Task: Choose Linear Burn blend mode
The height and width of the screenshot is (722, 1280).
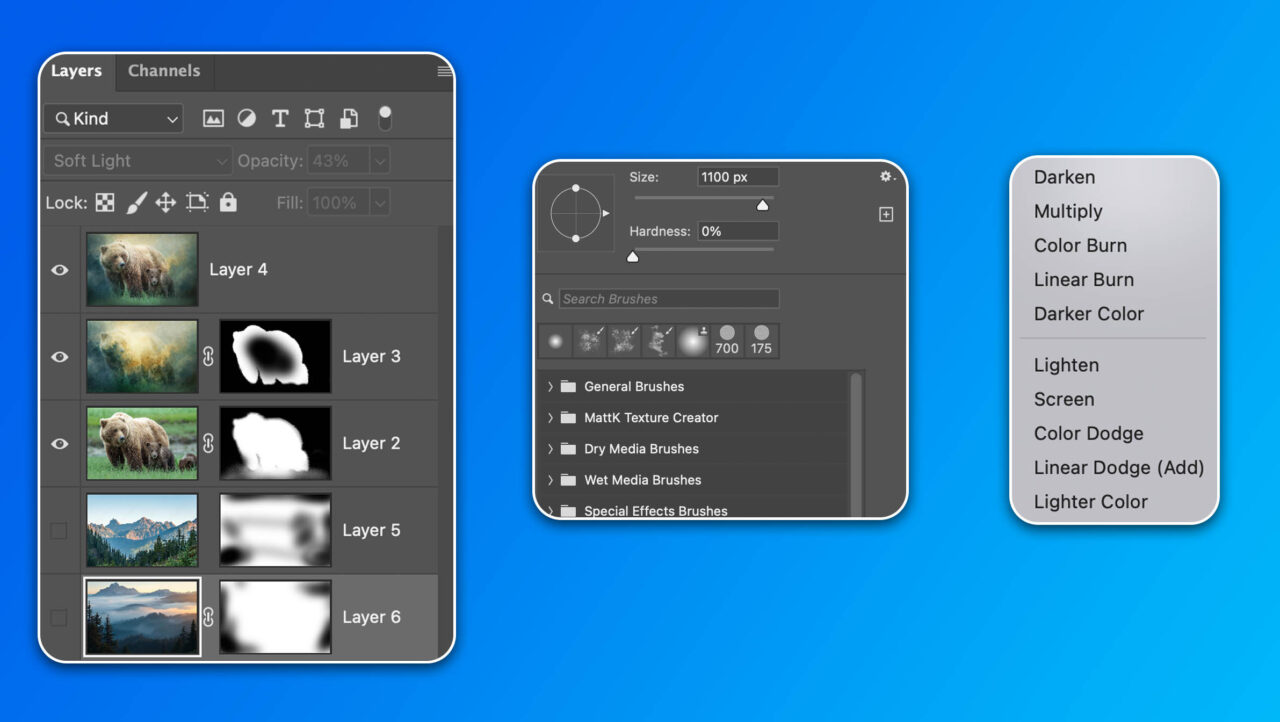Action: click(x=1084, y=279)
